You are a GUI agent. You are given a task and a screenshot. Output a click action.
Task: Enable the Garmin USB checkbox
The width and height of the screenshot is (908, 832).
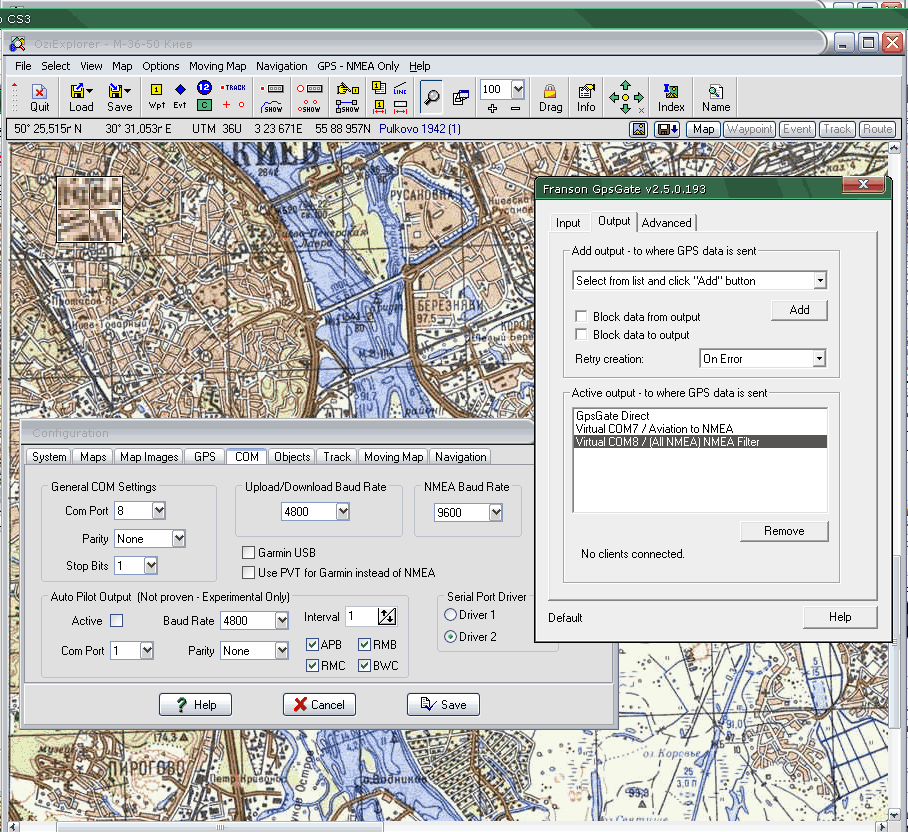[249, 553]
